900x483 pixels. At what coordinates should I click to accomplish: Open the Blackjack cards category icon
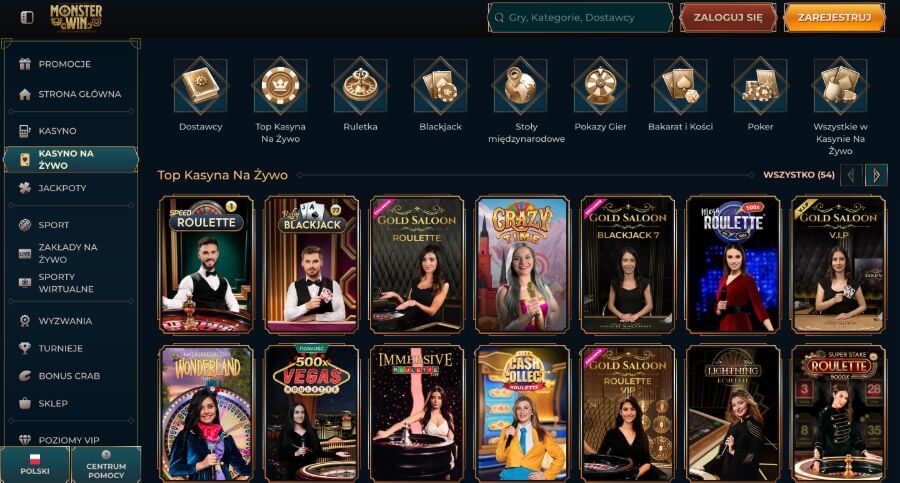click(440, 86)
